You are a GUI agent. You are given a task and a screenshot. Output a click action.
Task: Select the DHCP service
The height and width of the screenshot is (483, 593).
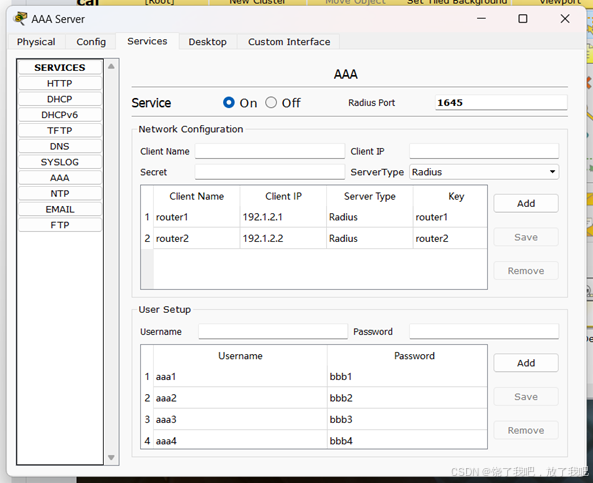[x=60, y=99]
